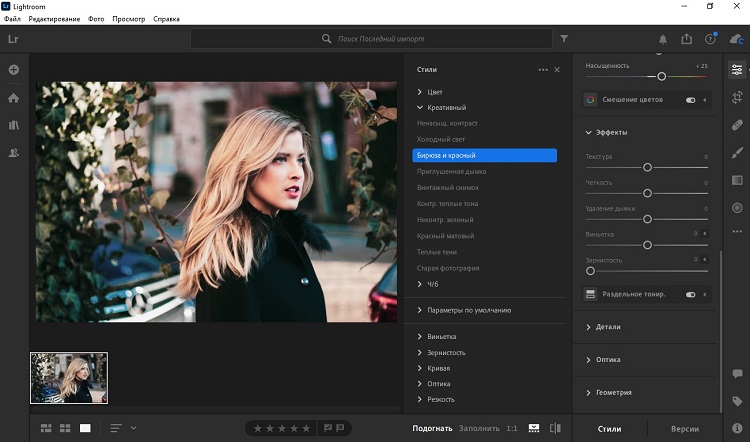Screen dimensions: 750x442
Task: Open the Просмотр menu
Action: [x=129, y=19]
